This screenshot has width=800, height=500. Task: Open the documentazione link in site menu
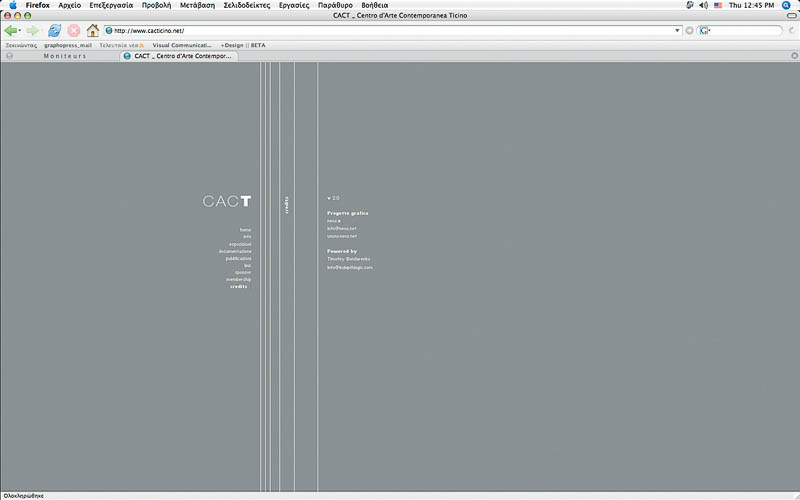[x=235, y=252]
